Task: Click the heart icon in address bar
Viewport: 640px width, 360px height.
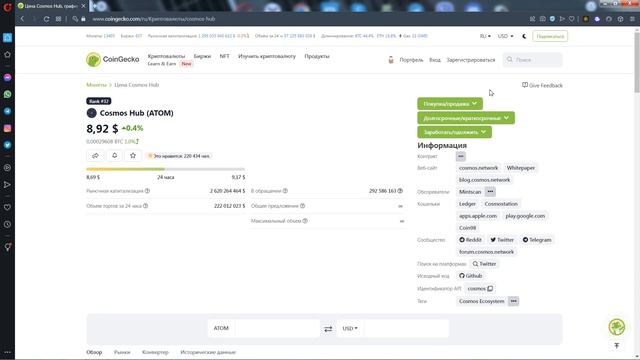Action: pos(571,19)
